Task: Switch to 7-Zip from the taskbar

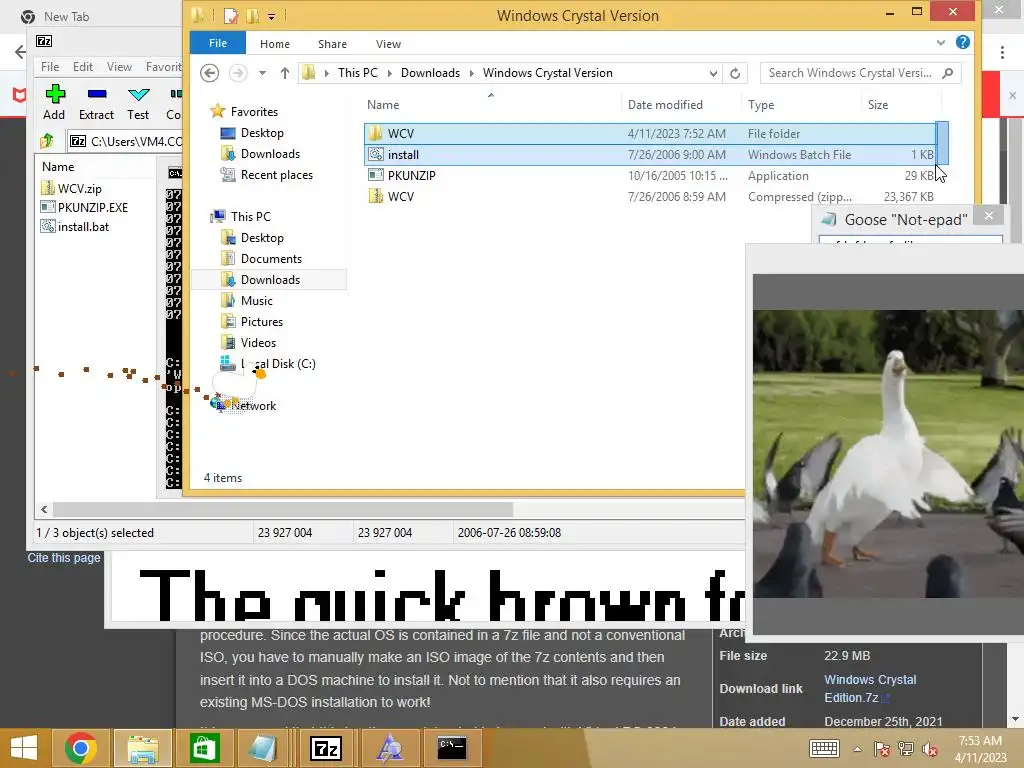Action: click(326, 748)
